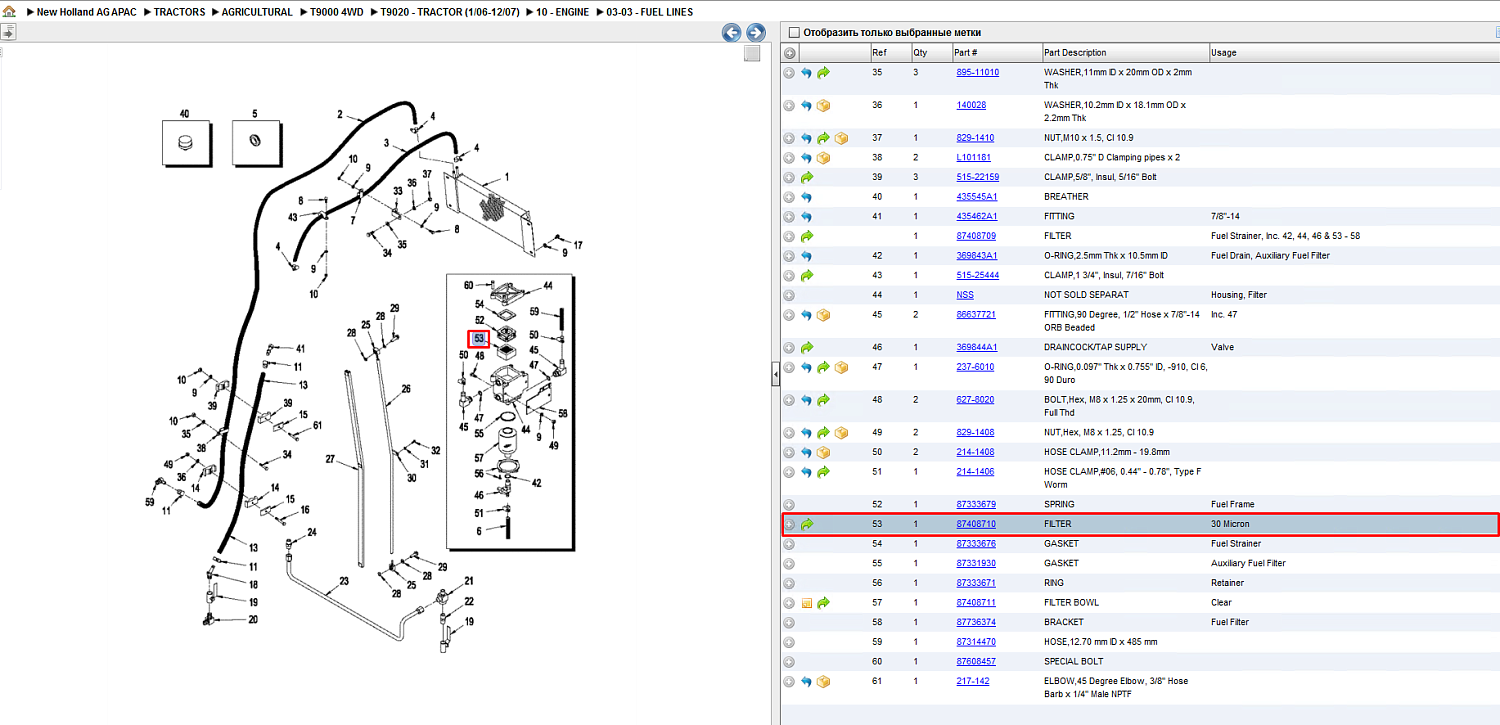Open the AGRICULTURAL breadcrumb level
Viewport: 1500px width, 725px height.
click(257, 12)
